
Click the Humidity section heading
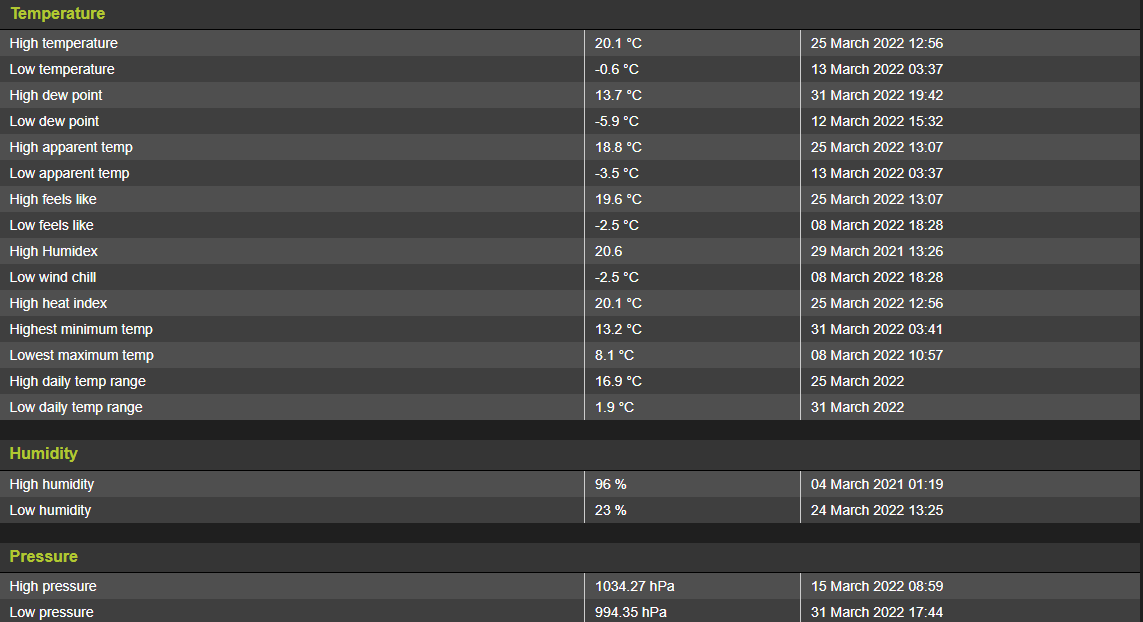tap(43, 453)
